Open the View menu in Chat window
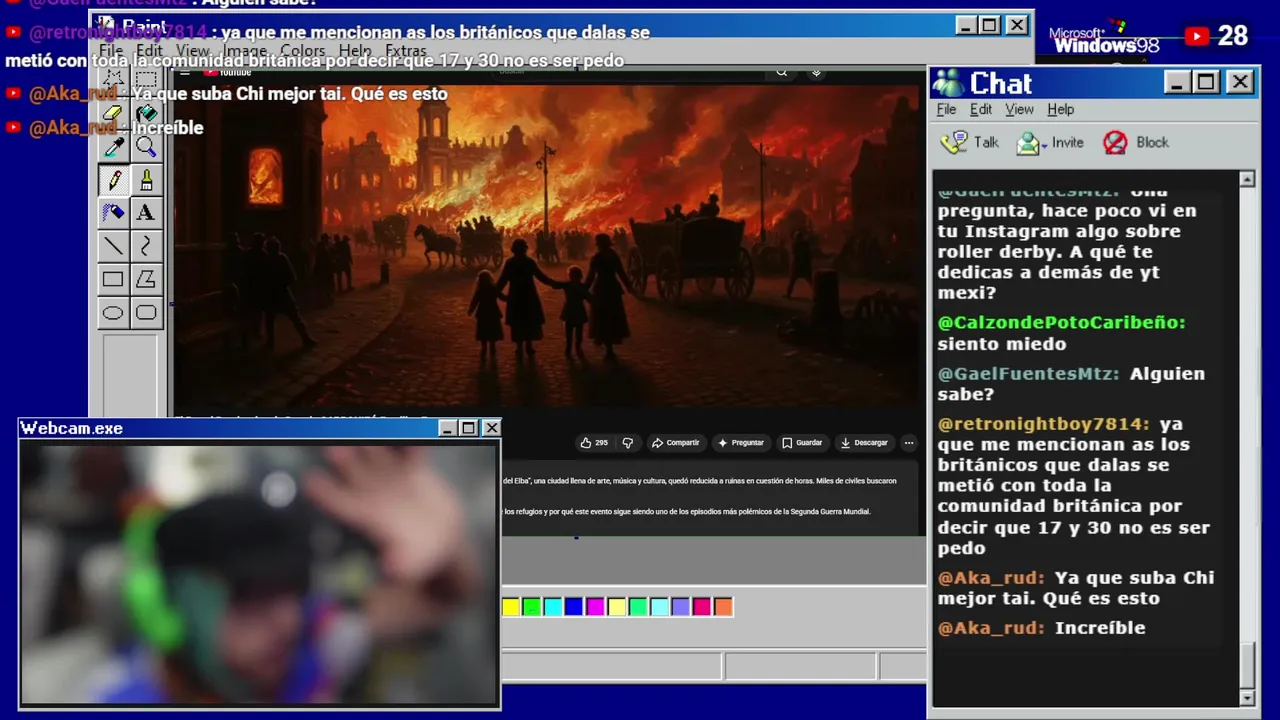Screen dimensions: 1280x720 (1019, 109)
